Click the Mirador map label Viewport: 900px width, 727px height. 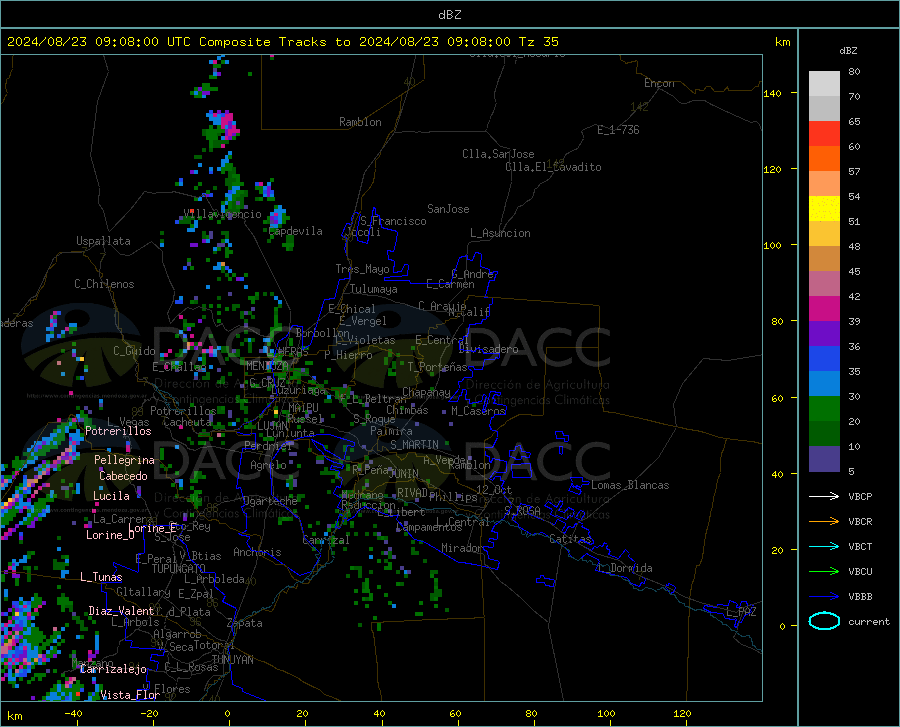(x=462, y=548)
